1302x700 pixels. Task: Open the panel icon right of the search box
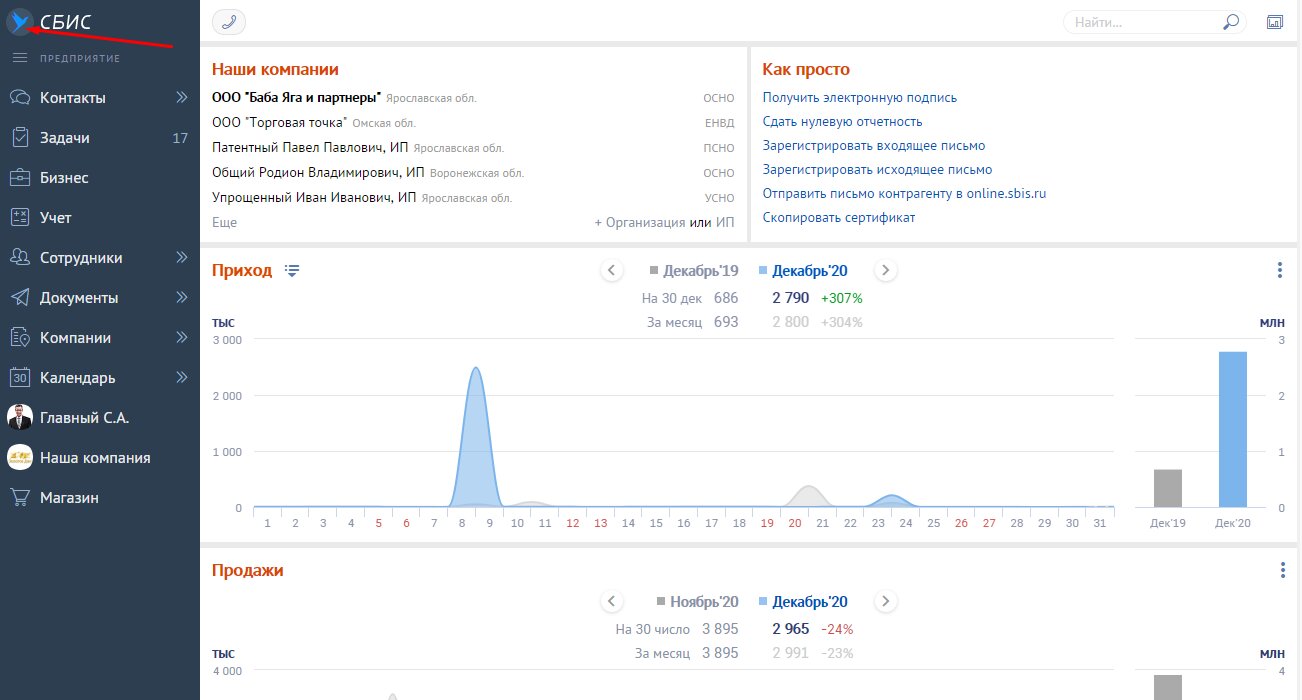(1275, 22)
